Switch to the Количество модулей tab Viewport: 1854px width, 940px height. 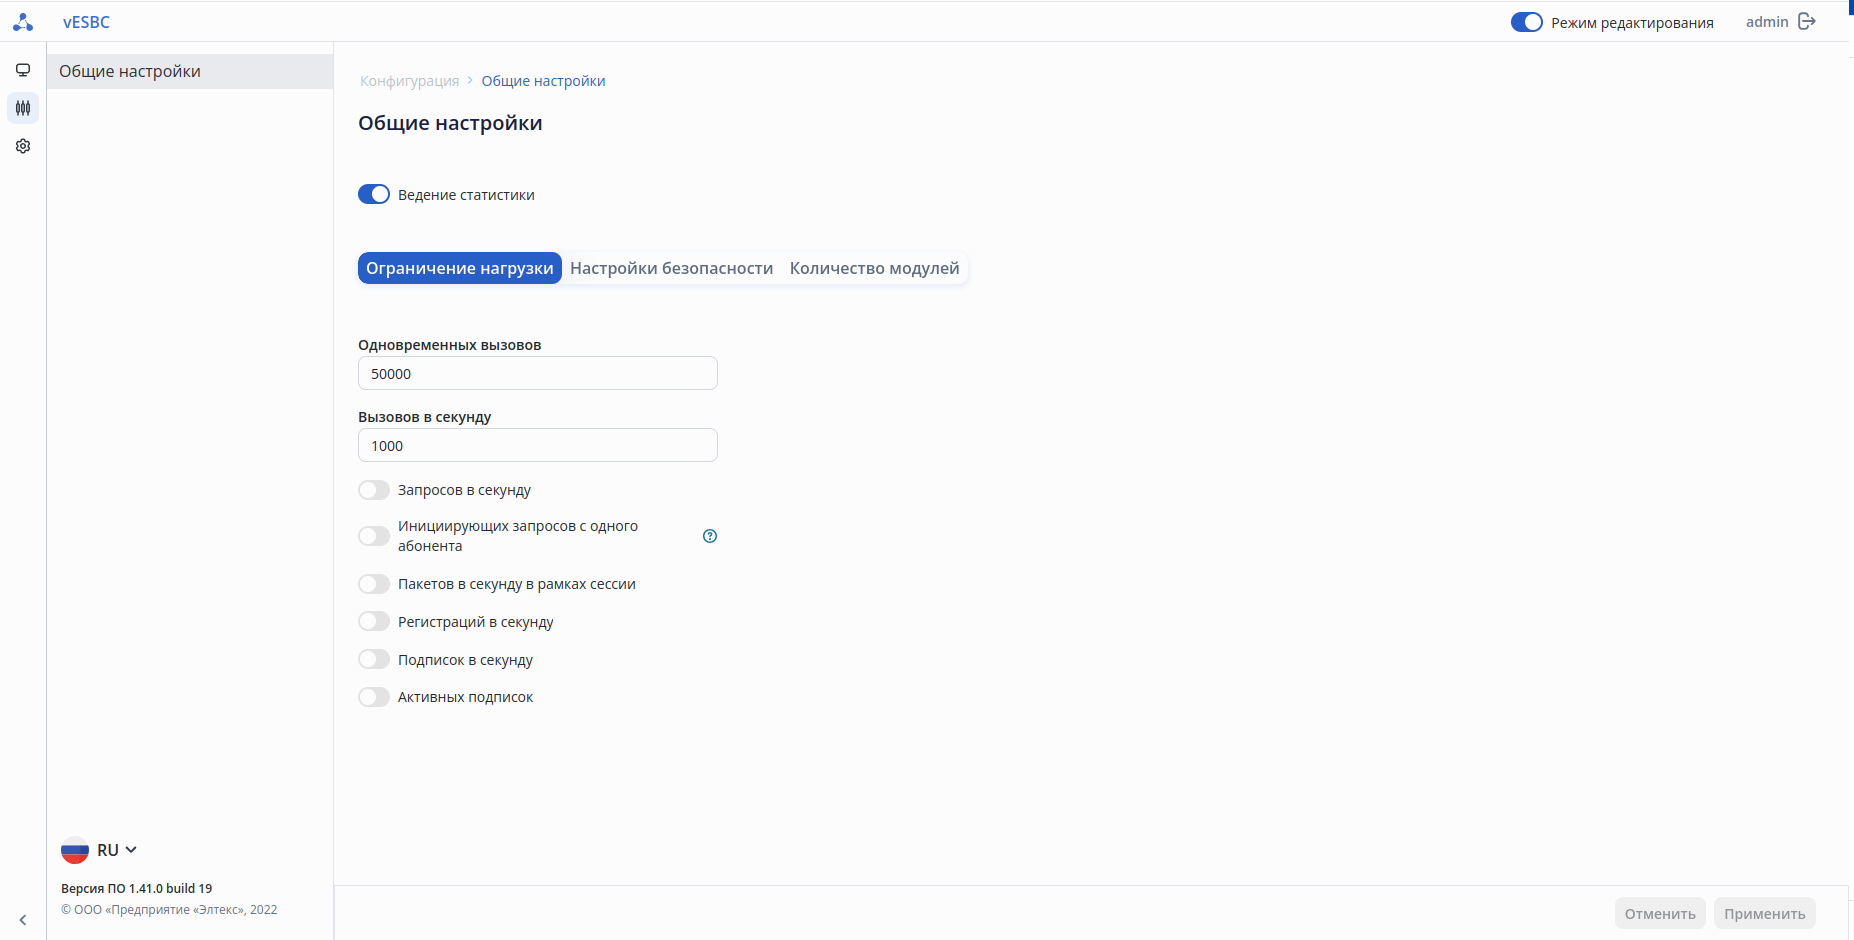[x=874, y=268]
